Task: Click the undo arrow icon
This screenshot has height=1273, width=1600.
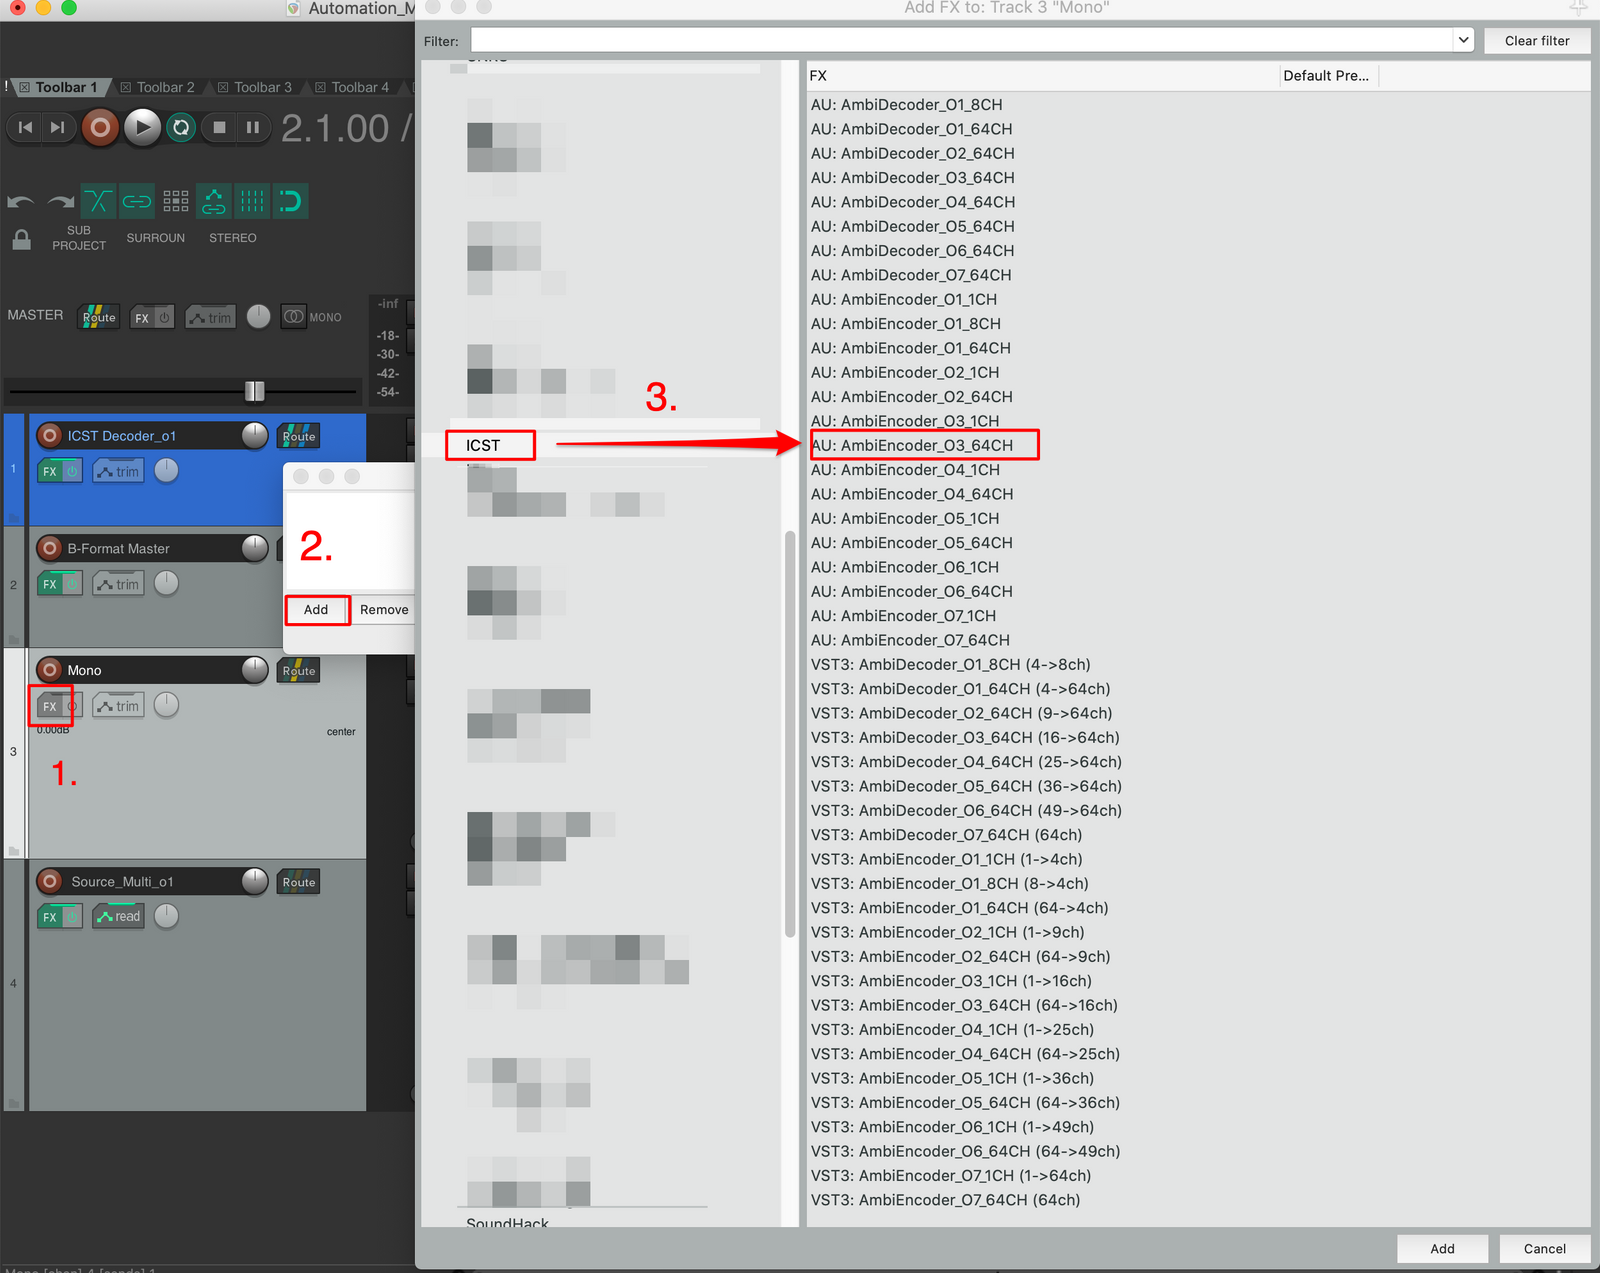Action: (x=20, y=202)
